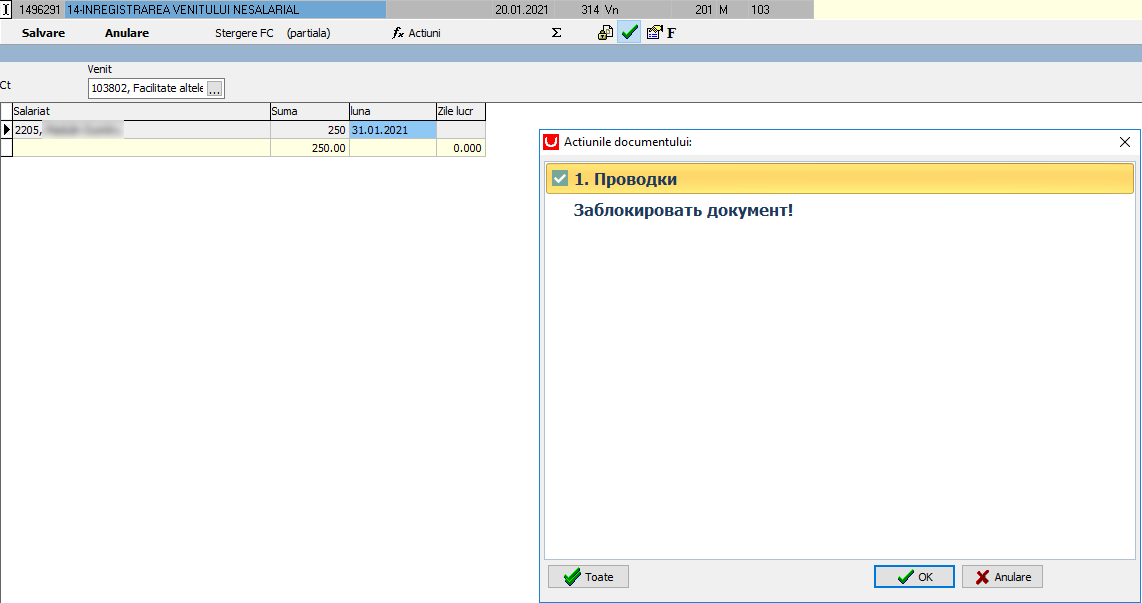Click the Sigma sum icon in toolbar
The height and width of the screenshot is (603, 1142).
(556, 33)
